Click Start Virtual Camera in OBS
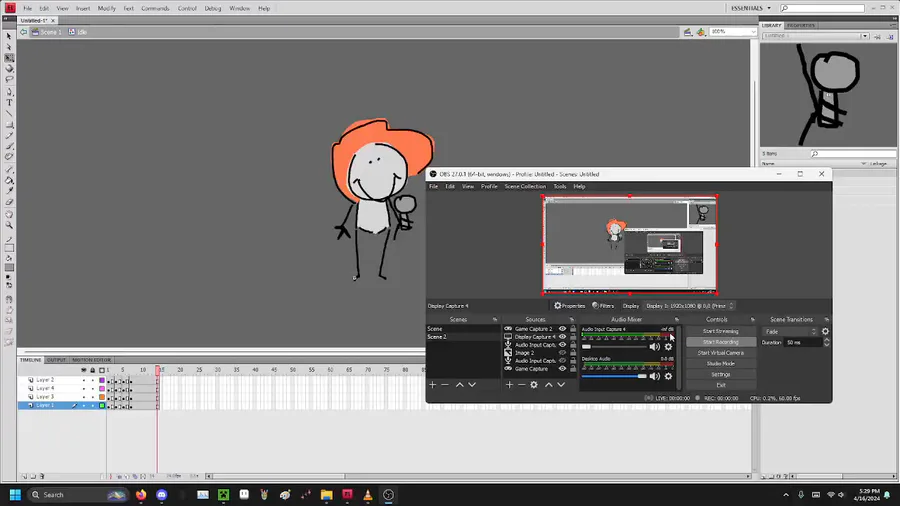Viewport: 900px width, 506px height. point(720,353)
